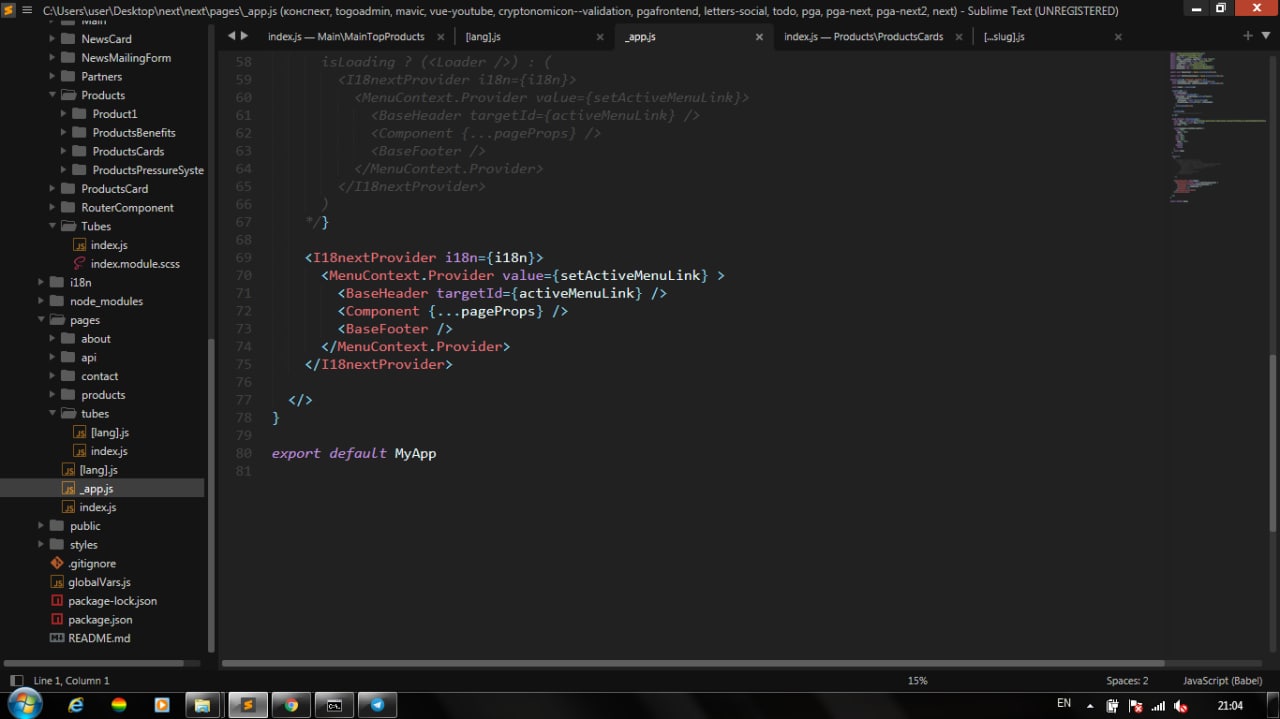
Task: Open [lang].js inside the pages/tubes folder
Action: 109,432
